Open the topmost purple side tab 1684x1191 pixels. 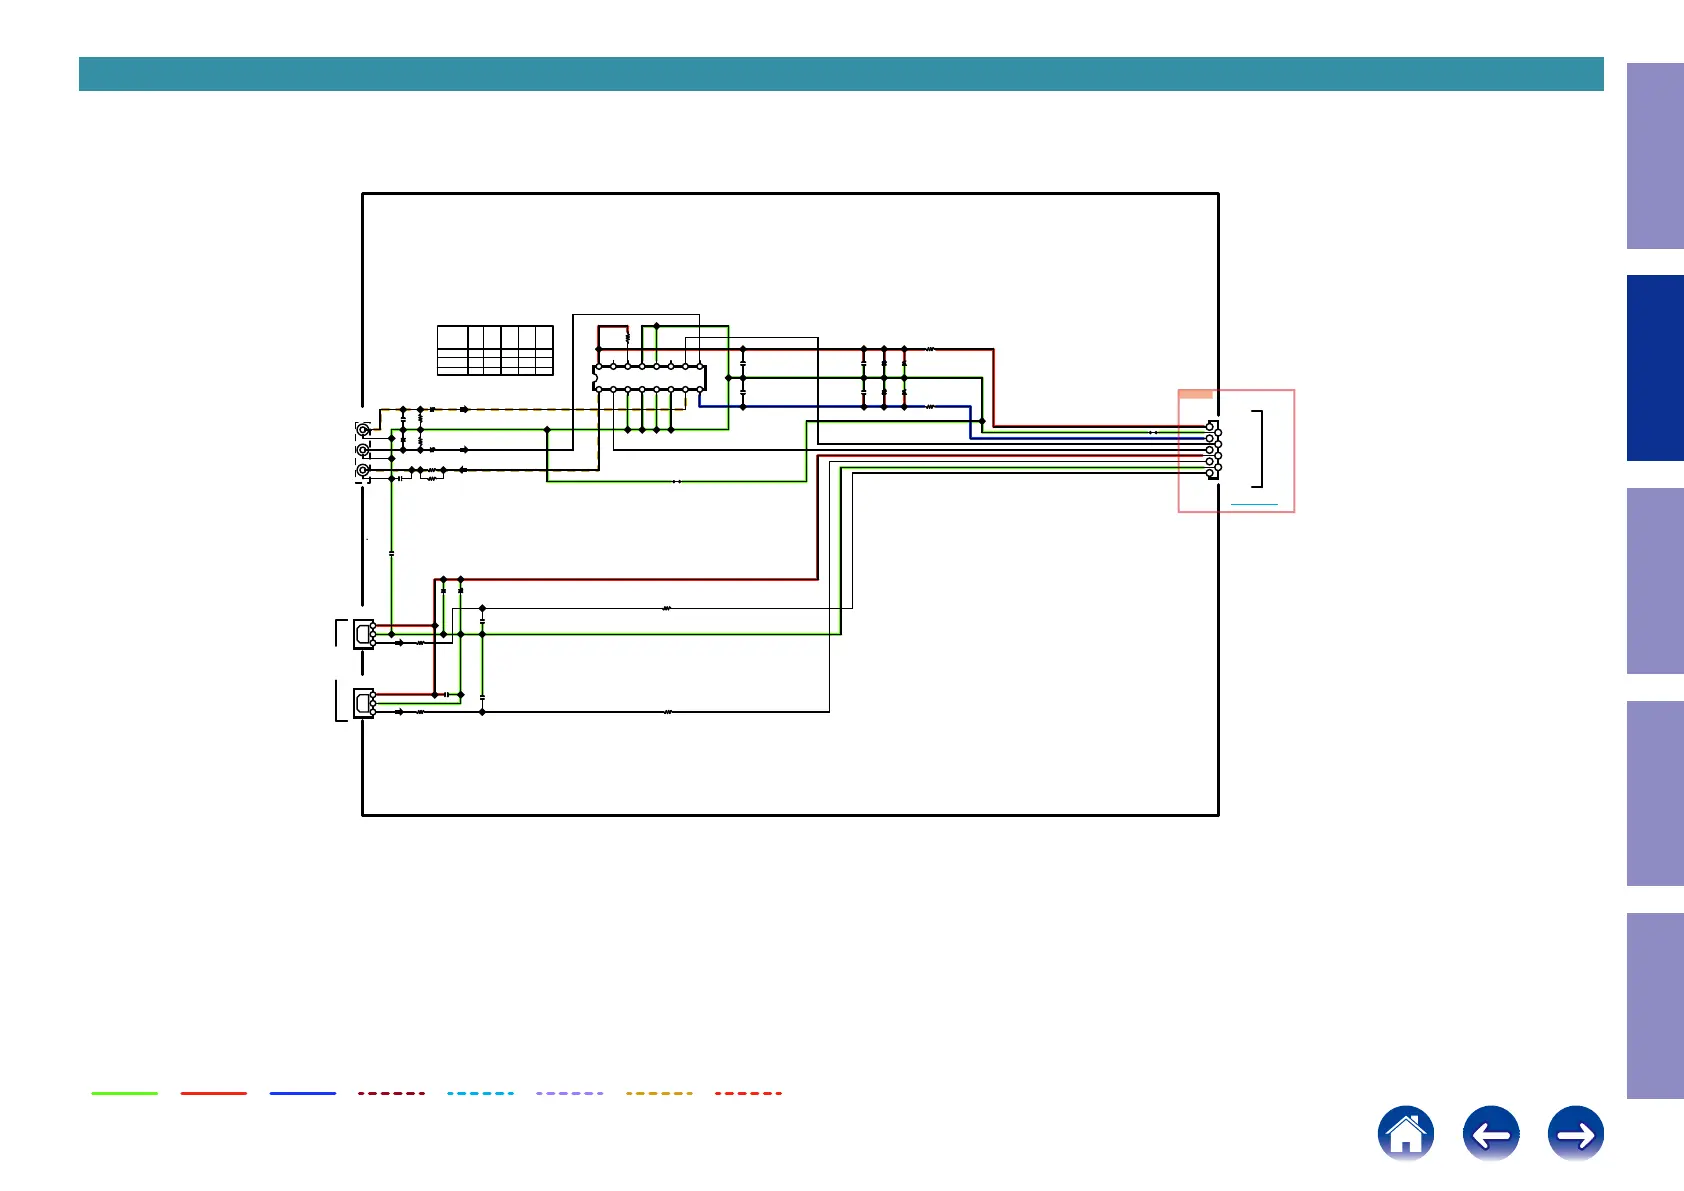1655,156
